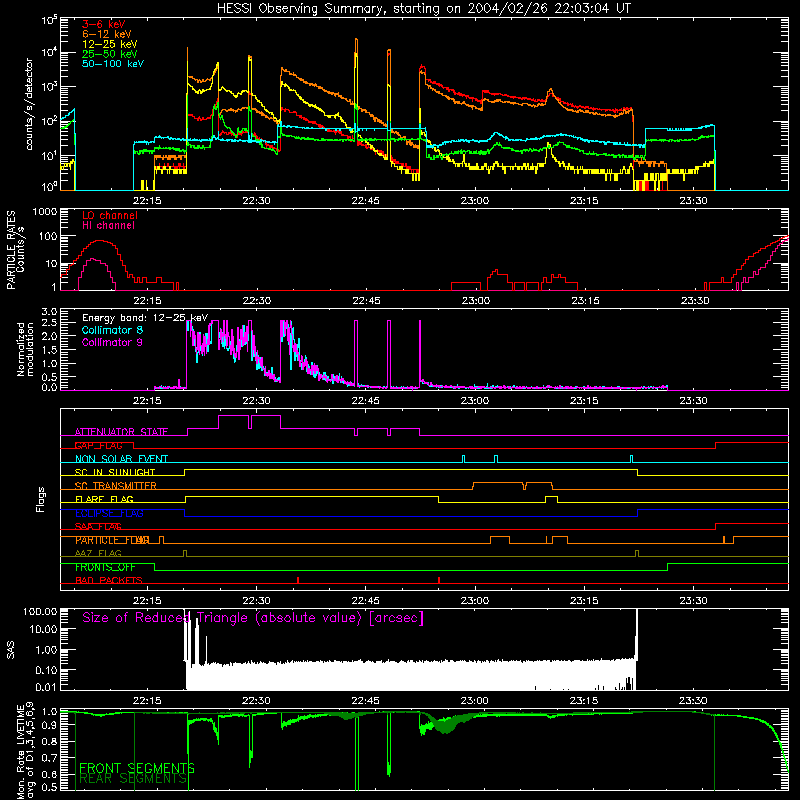Select the yellow 12-25 keV legend label

[110, 44]
